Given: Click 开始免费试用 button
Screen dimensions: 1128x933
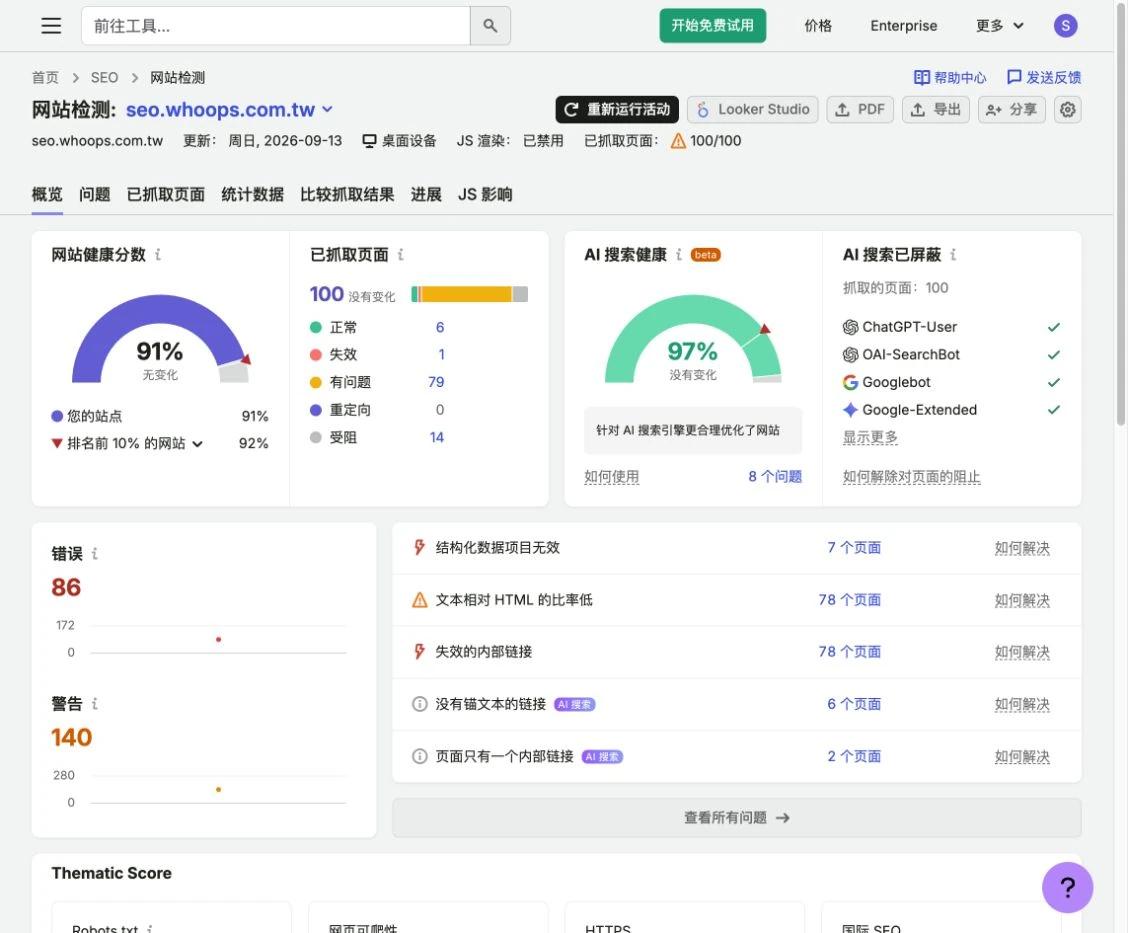Looking at the screenshot, I should pyautogui.click(x=712, y=26).
